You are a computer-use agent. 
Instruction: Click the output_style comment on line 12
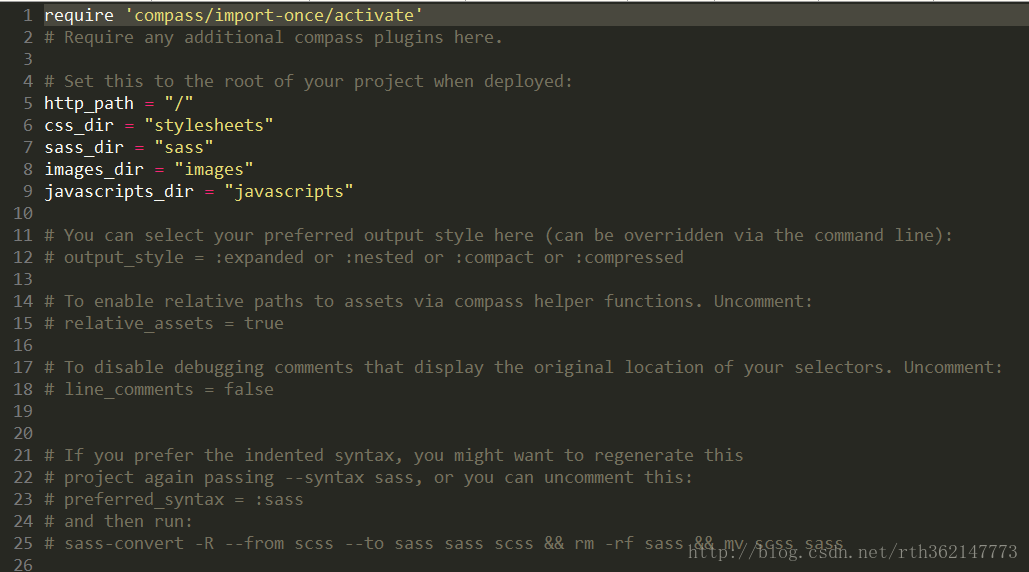pyautogui.click(x=364, y=258)
